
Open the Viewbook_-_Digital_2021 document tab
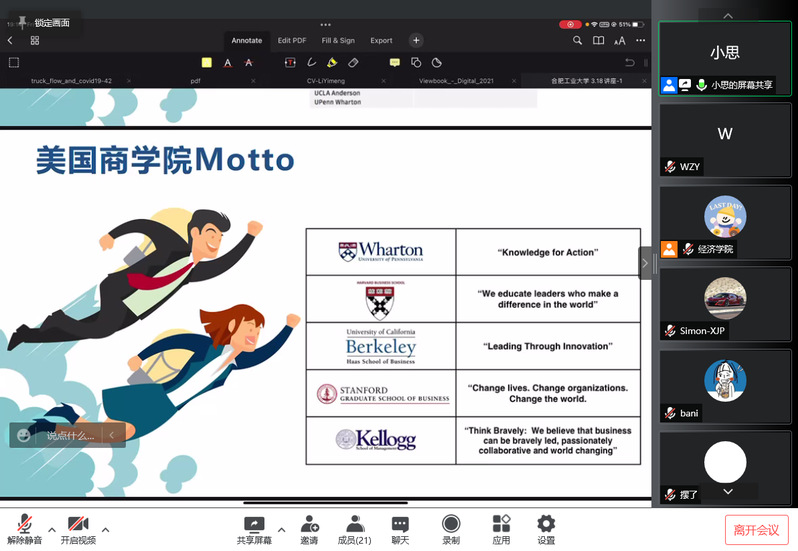pos(456,81)
